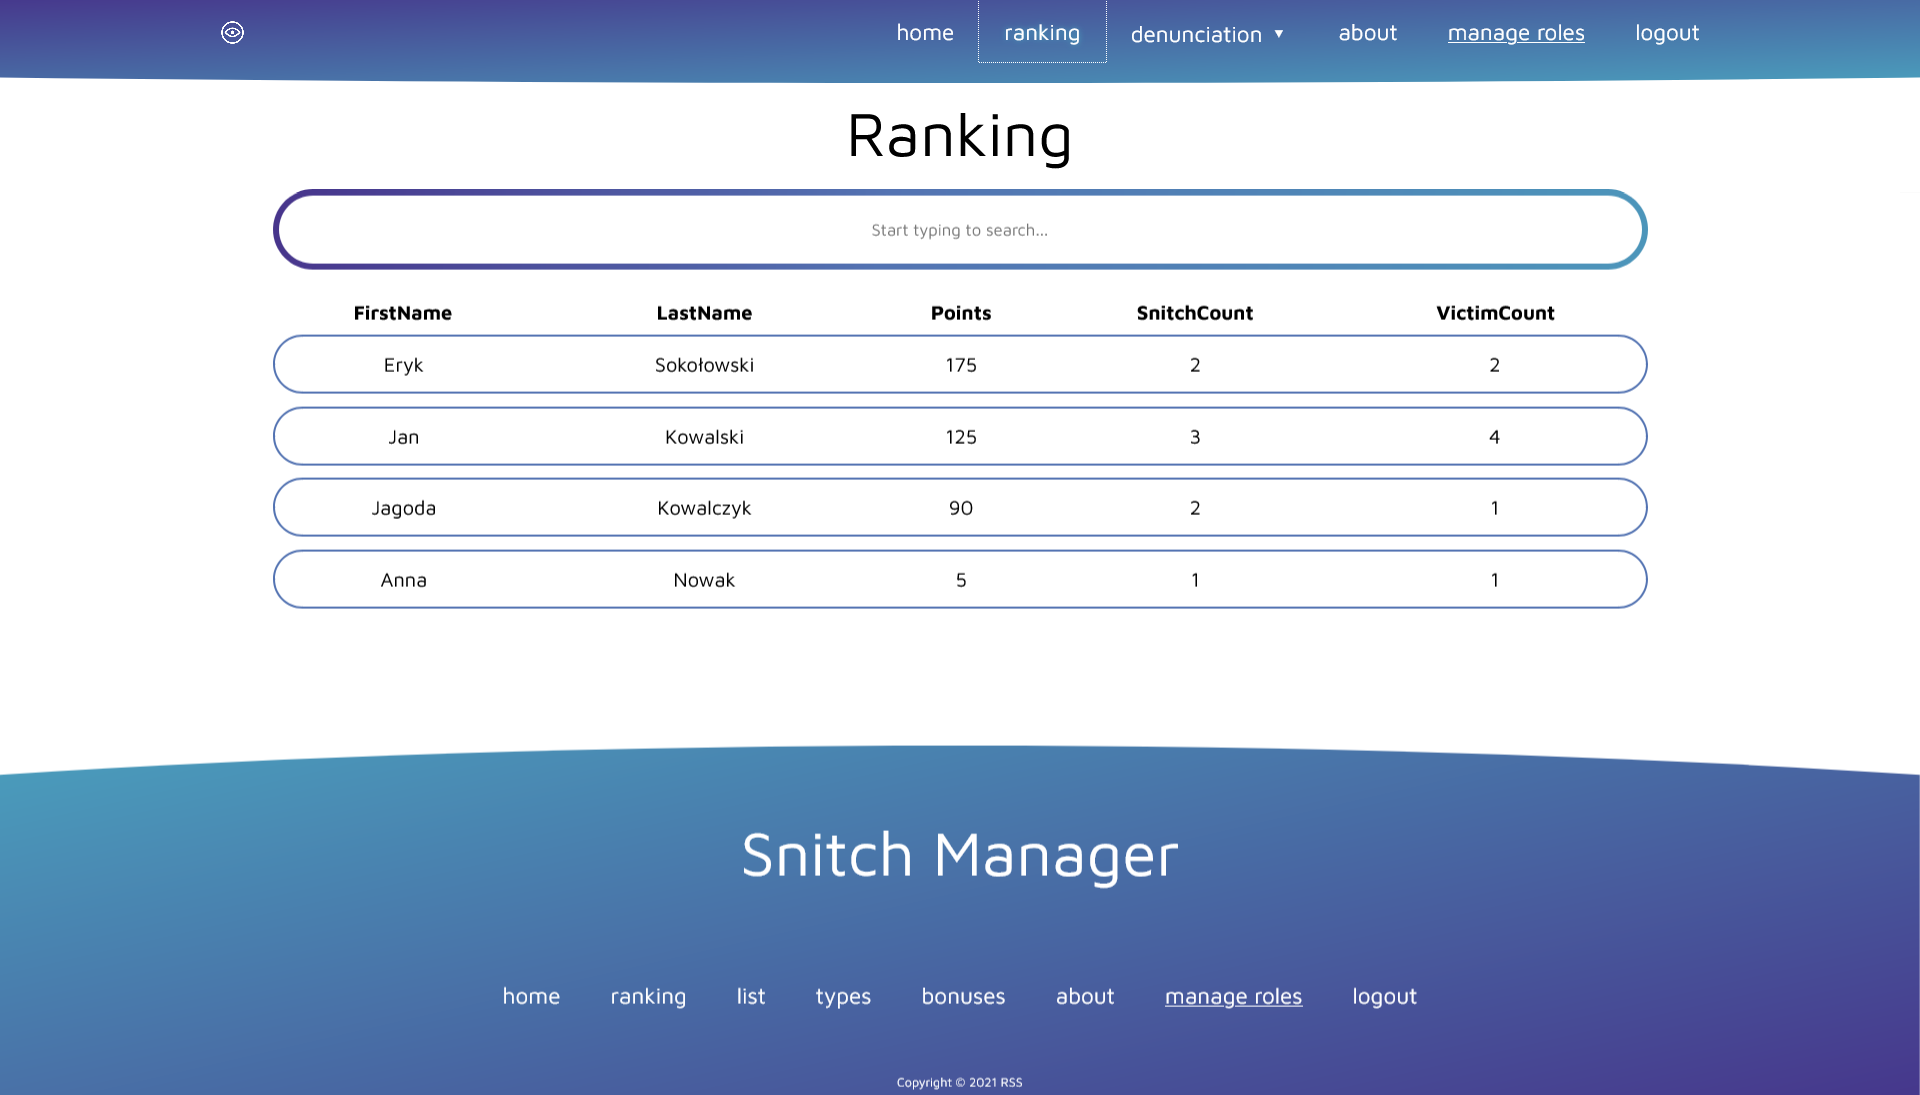Select the Anna Nowak ranking row

[959, 580]
